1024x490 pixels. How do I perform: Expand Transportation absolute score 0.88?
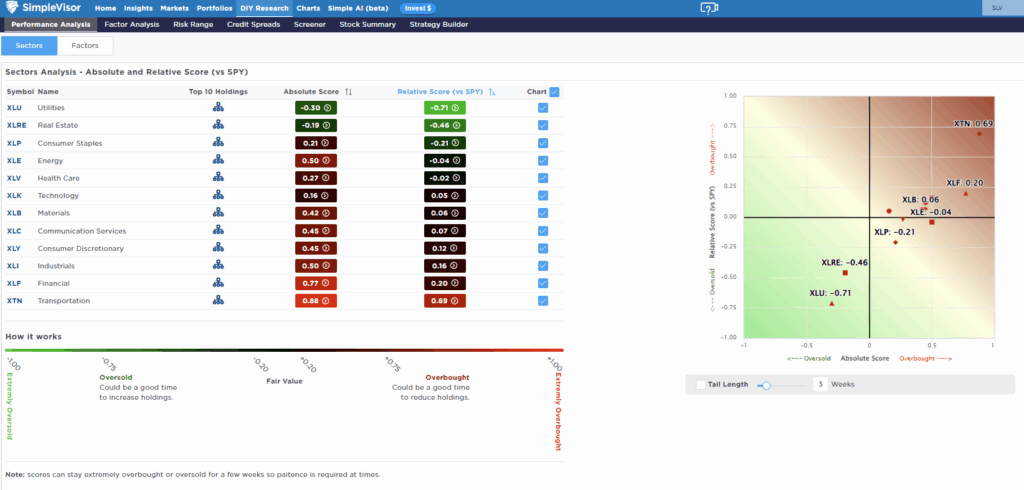coord(316,301)
